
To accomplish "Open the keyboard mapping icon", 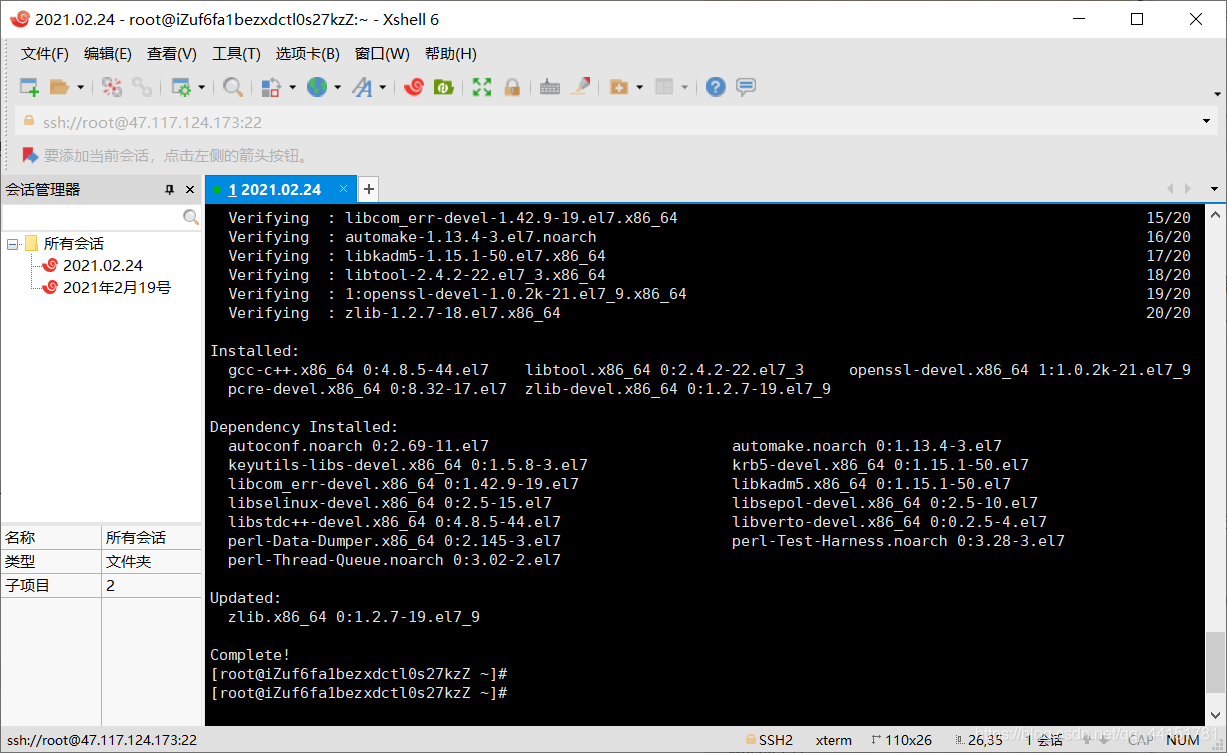I will point(549,87).
